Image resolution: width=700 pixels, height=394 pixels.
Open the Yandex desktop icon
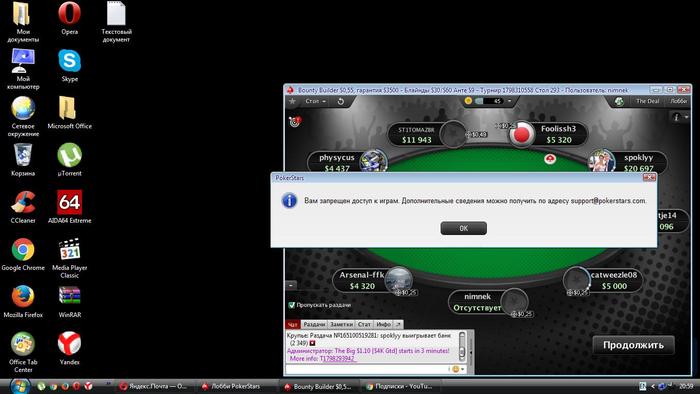69,349
